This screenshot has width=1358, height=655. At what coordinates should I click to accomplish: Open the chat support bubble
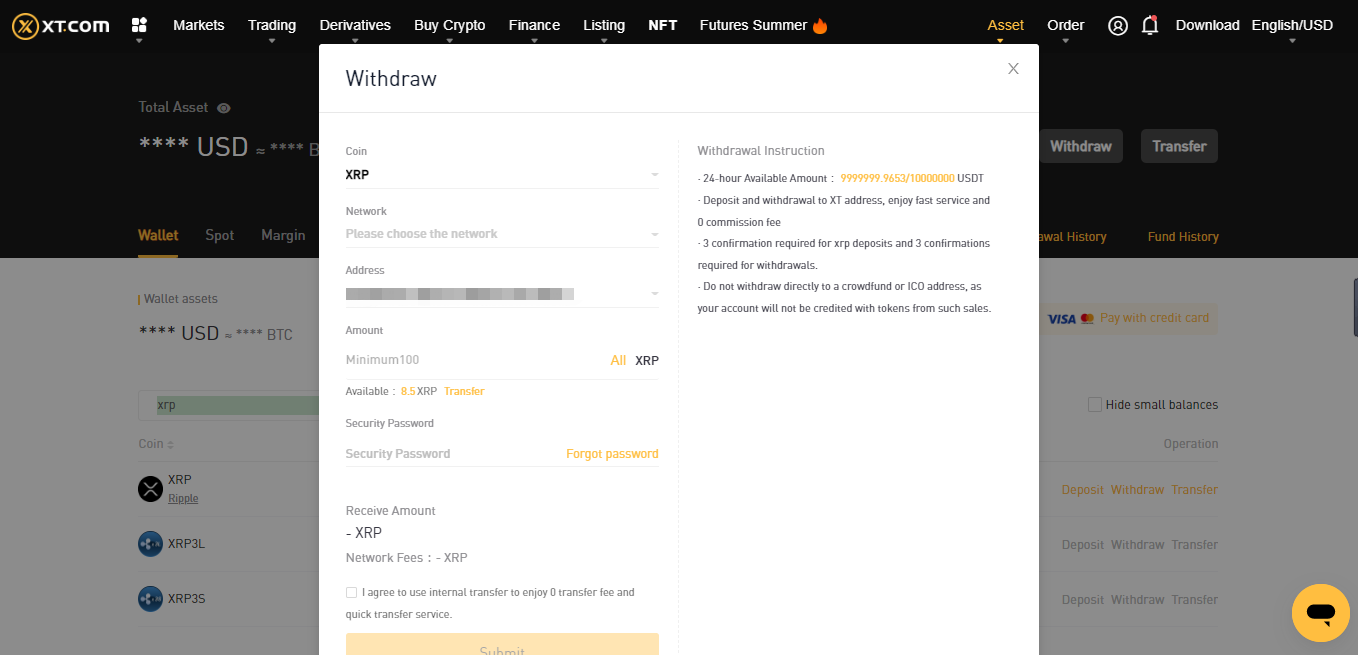(x=1320, y=613)
